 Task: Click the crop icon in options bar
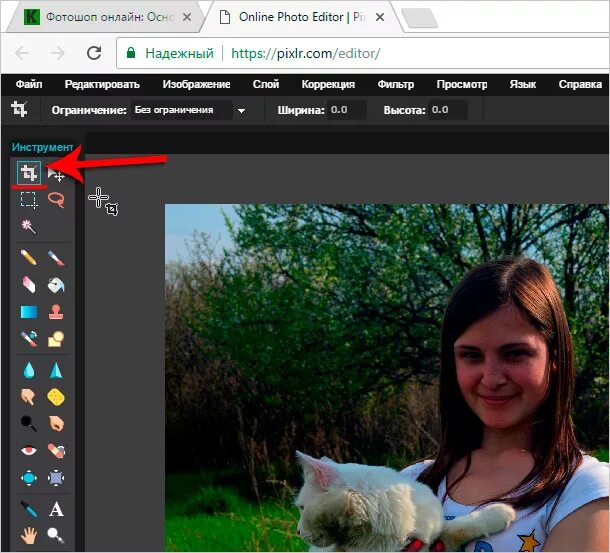tap(19, 109)
